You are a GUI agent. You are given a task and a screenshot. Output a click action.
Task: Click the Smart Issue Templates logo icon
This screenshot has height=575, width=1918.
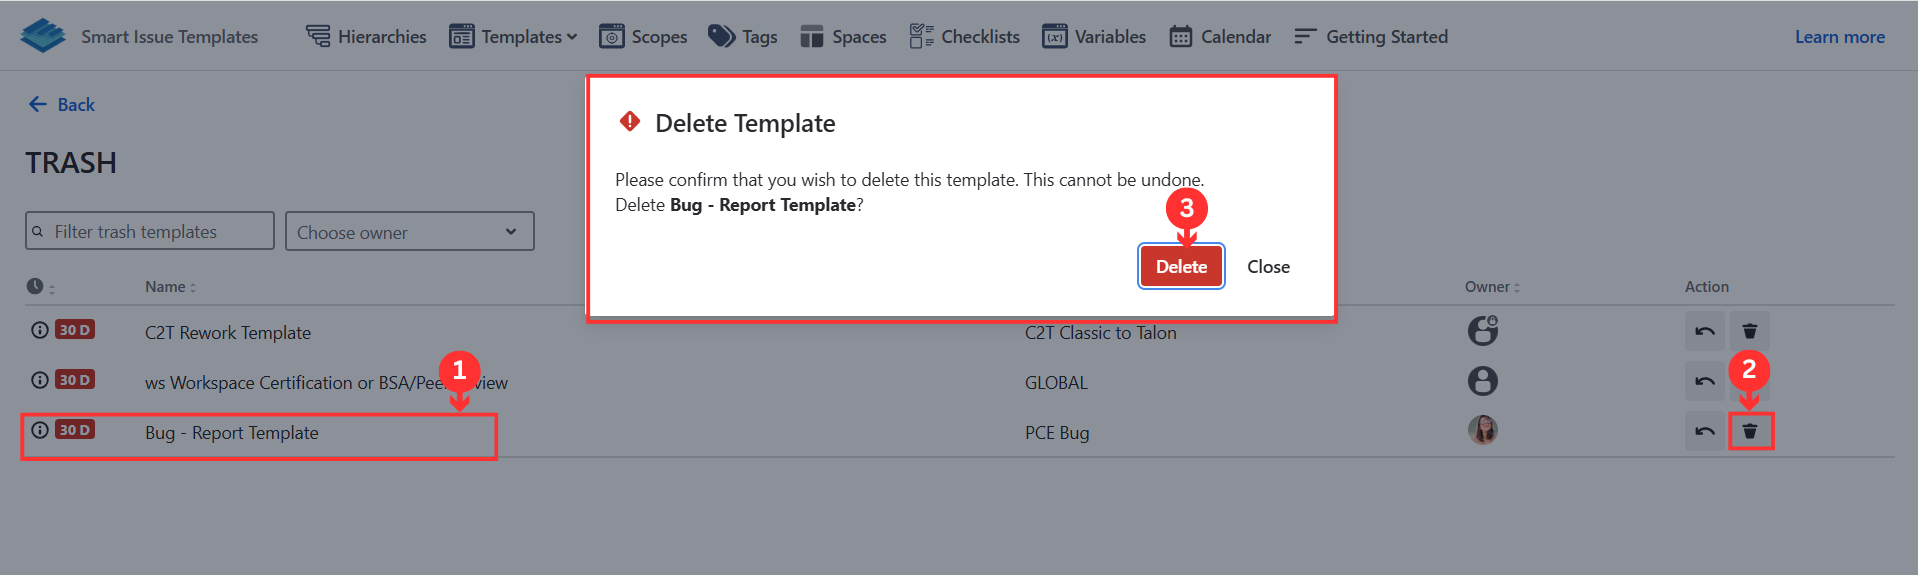tap(43, 36)
